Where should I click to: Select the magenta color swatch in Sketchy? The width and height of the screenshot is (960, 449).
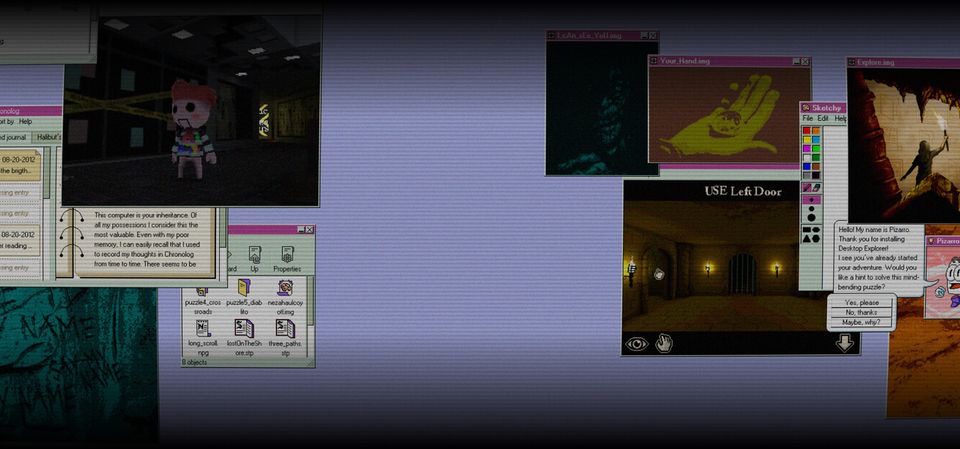(807, 148)
